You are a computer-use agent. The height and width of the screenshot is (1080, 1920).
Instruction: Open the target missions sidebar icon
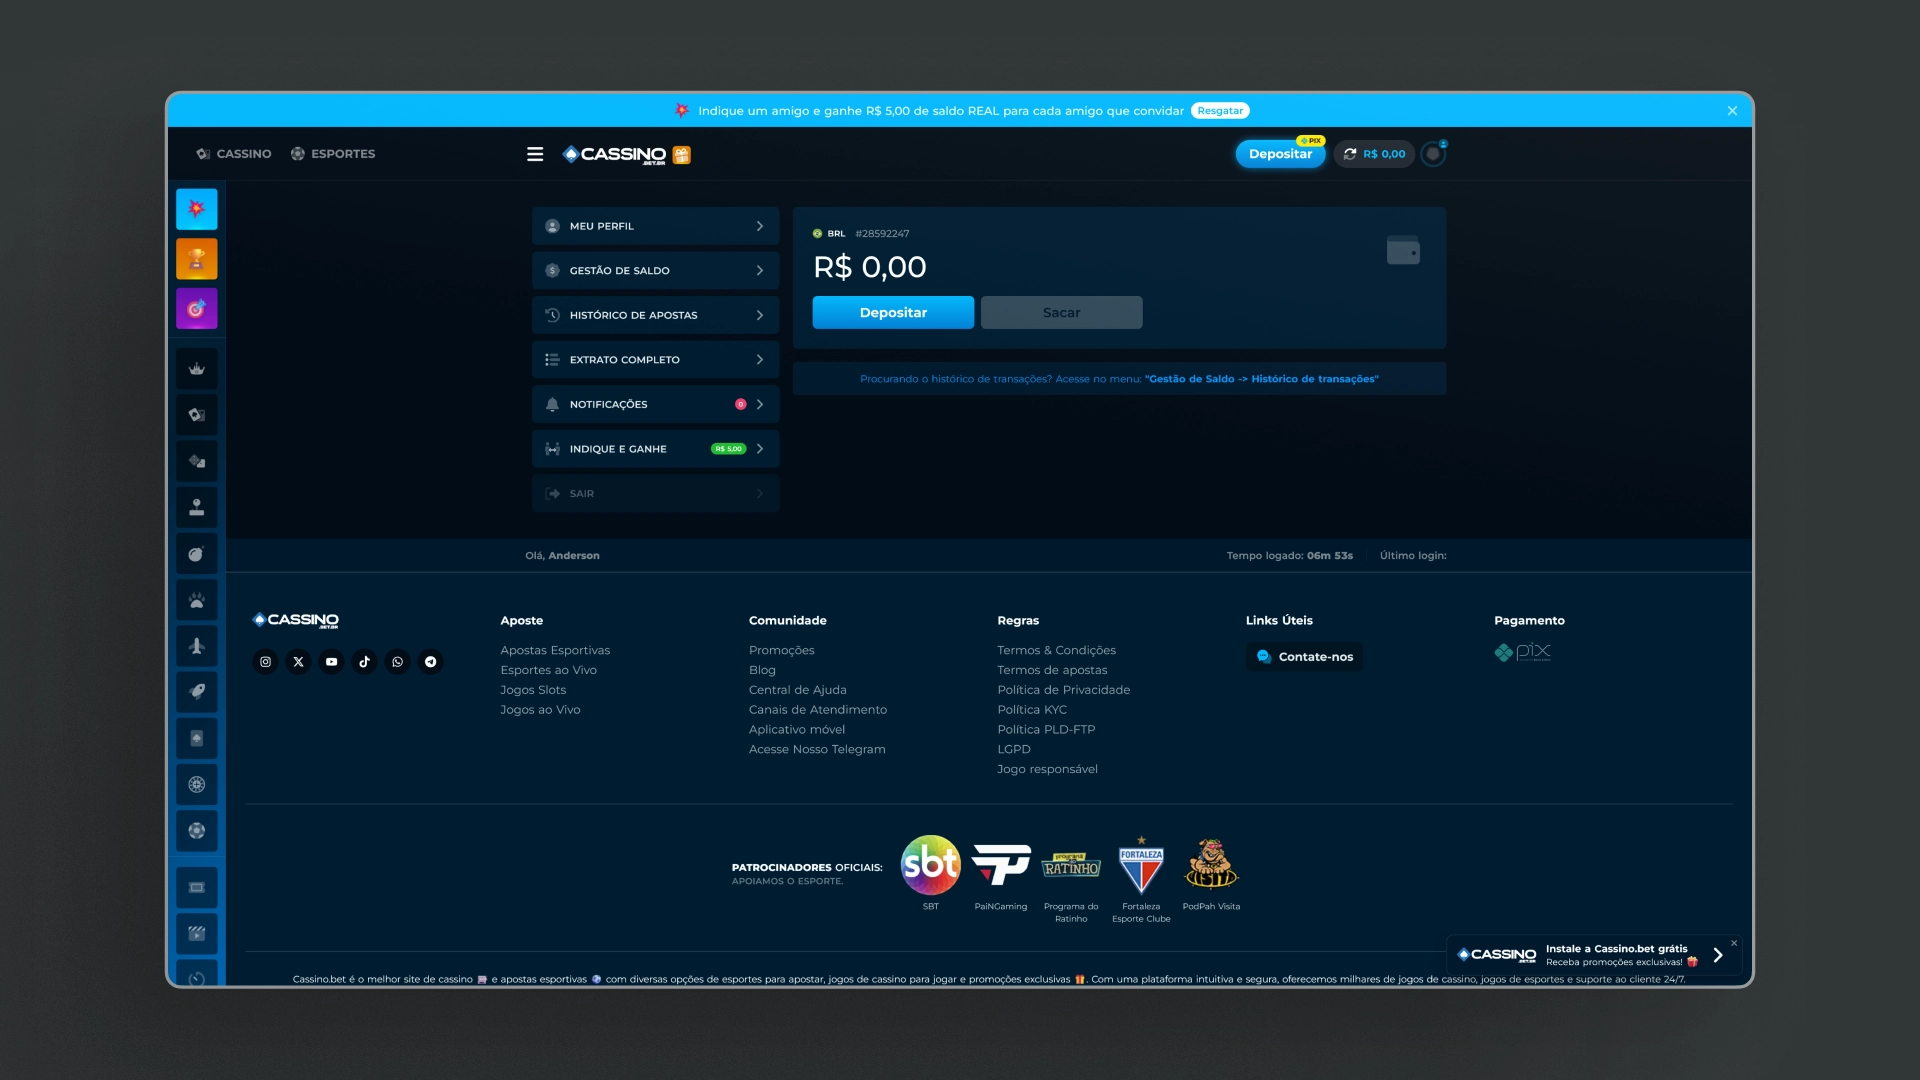pos(197,308)
